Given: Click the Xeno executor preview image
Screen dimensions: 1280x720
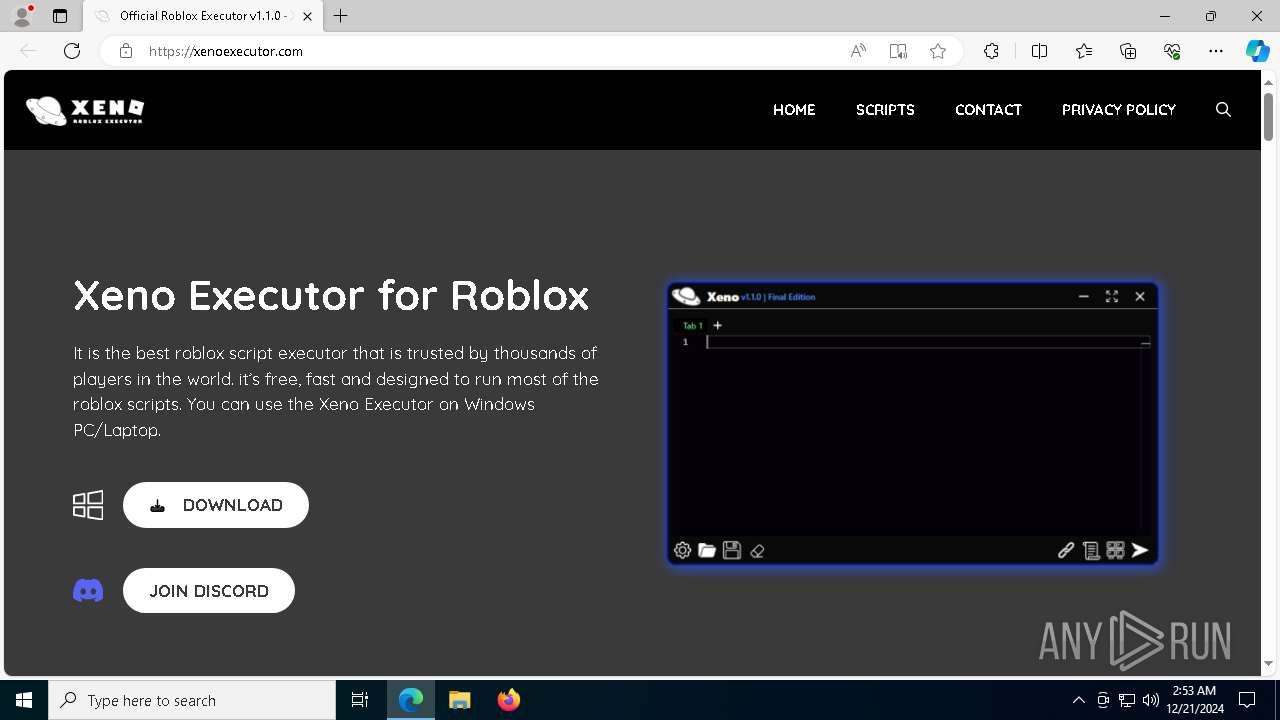Looking at the screenshot, I should click(913, 424).
